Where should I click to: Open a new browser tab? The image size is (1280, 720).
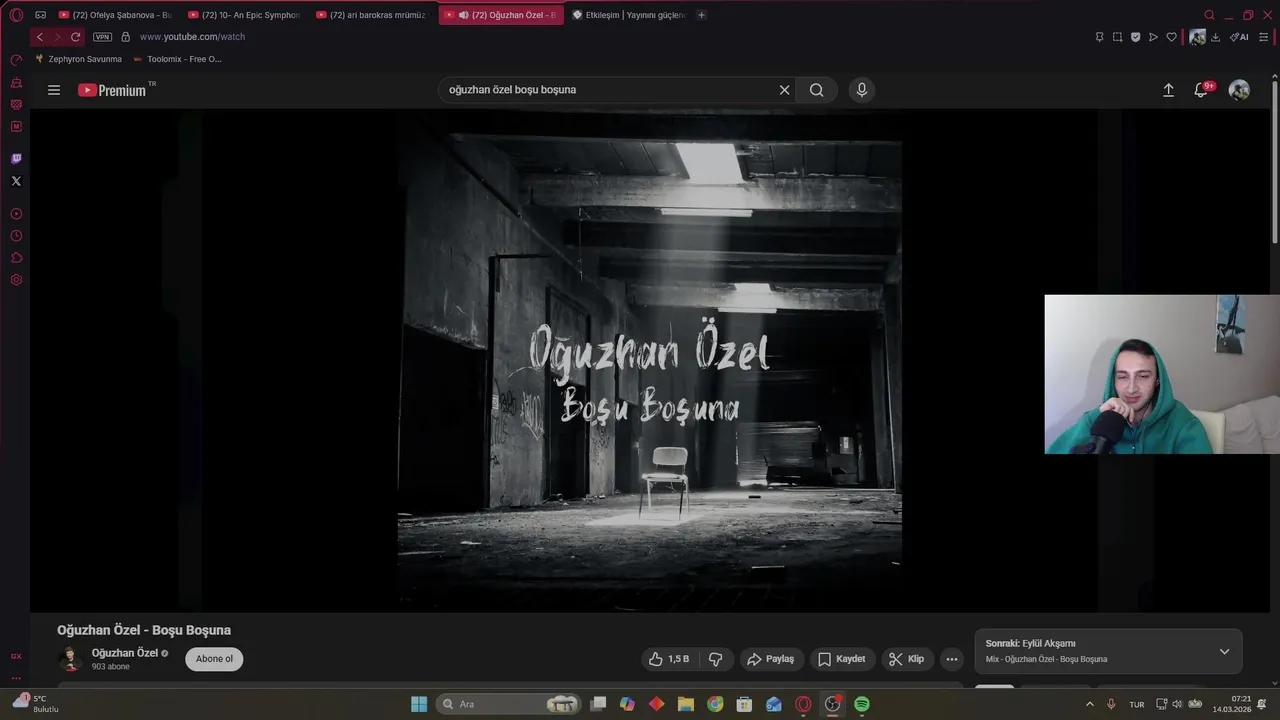(701, 15)
